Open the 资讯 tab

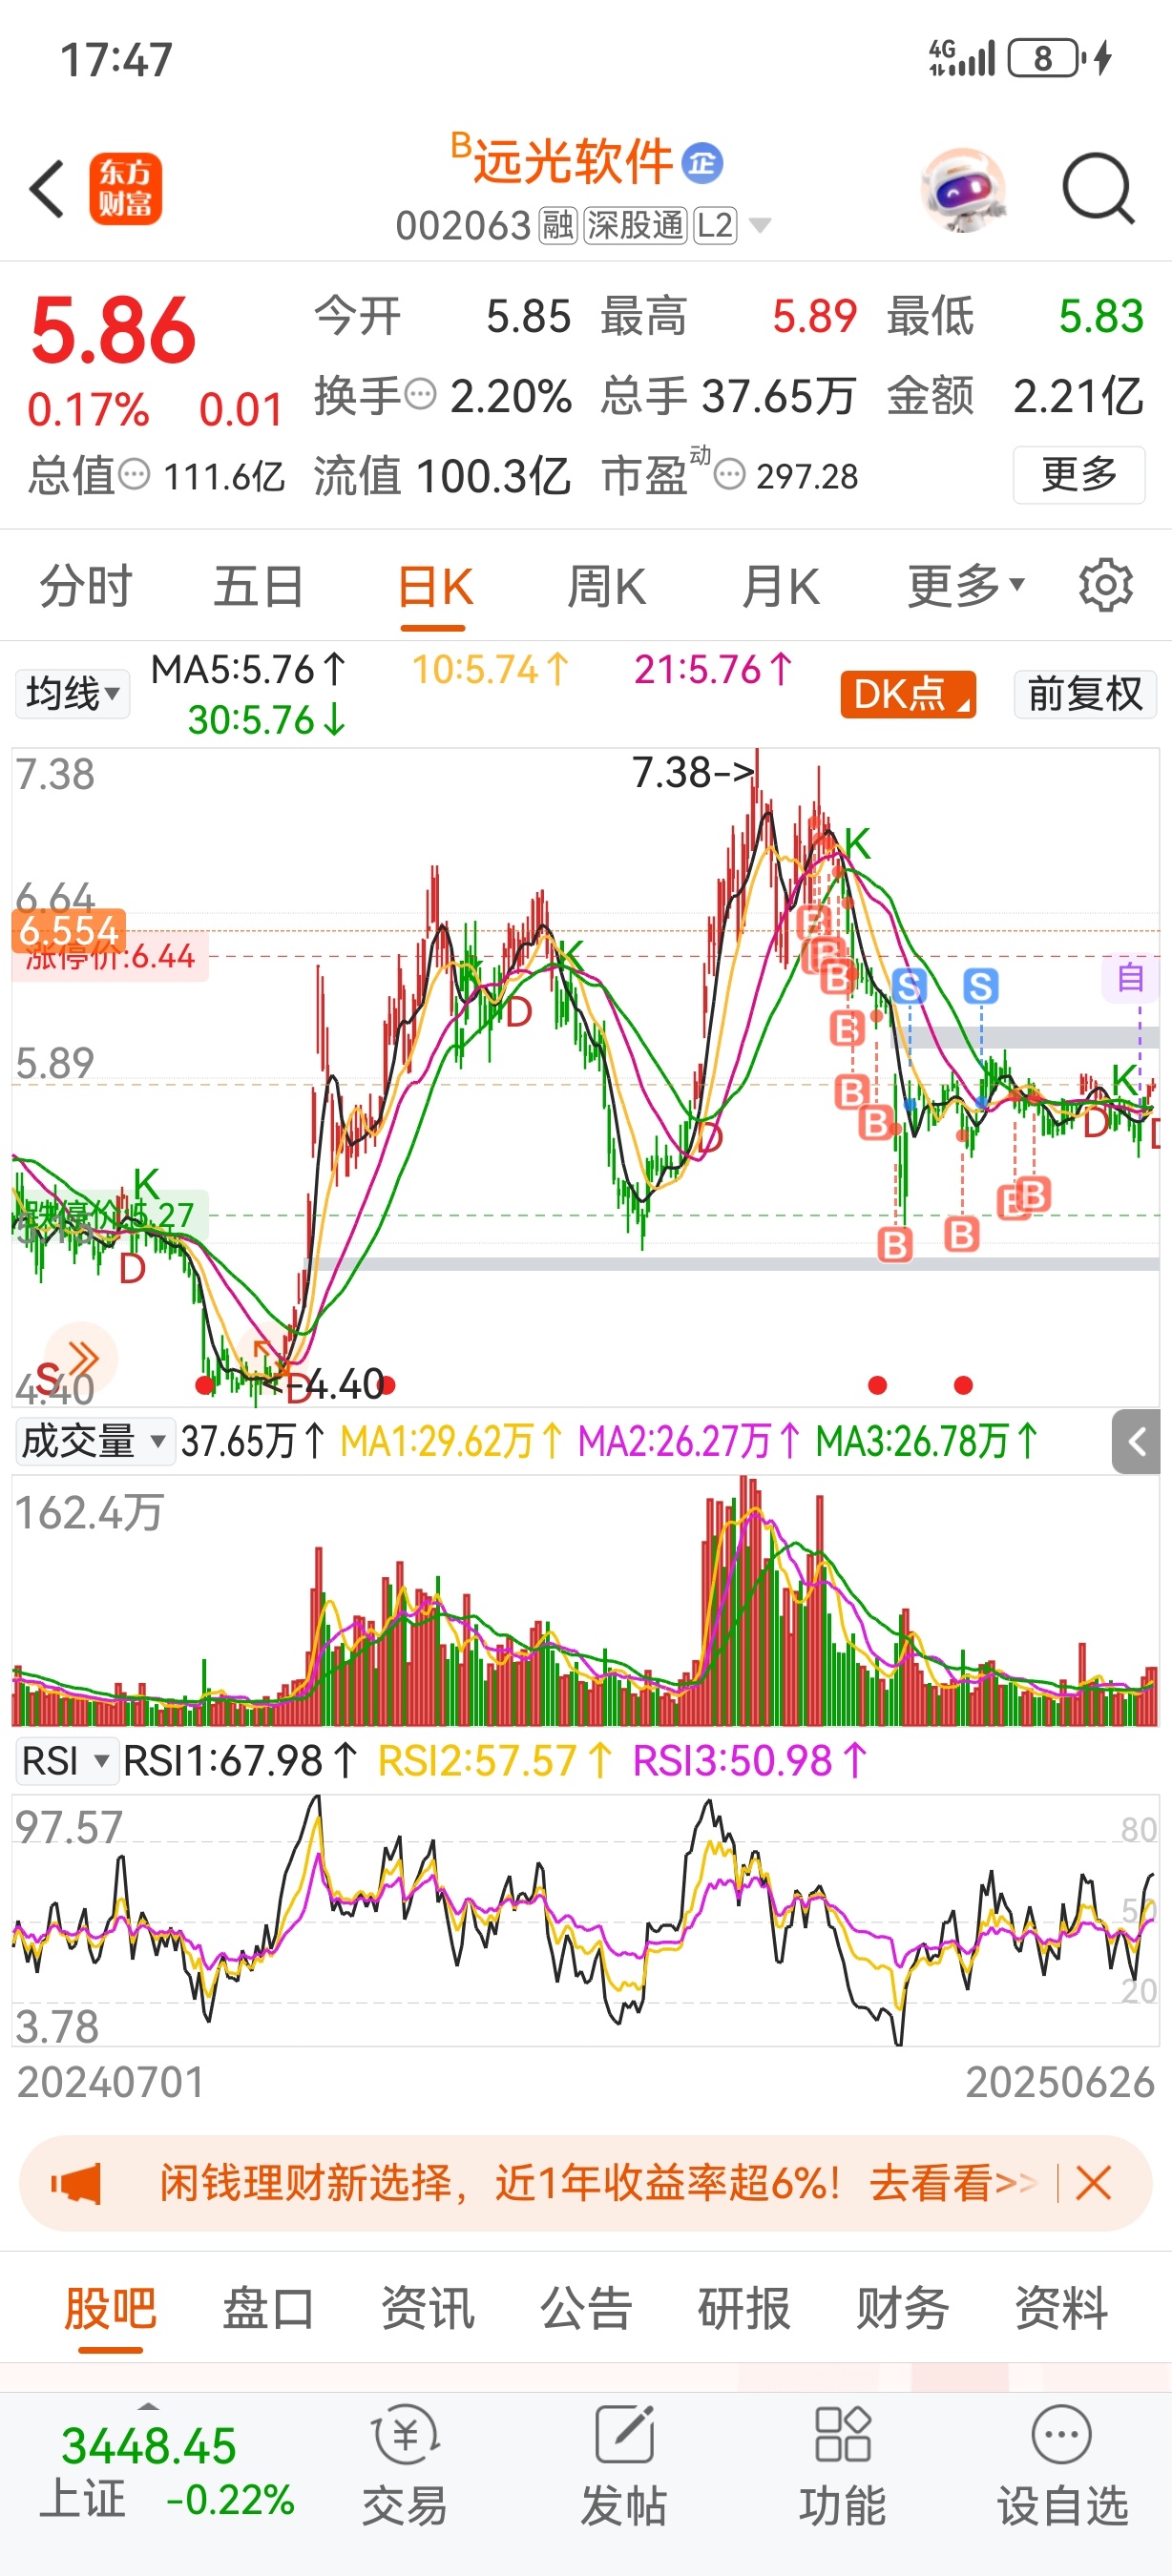(x=427, y=2308)
